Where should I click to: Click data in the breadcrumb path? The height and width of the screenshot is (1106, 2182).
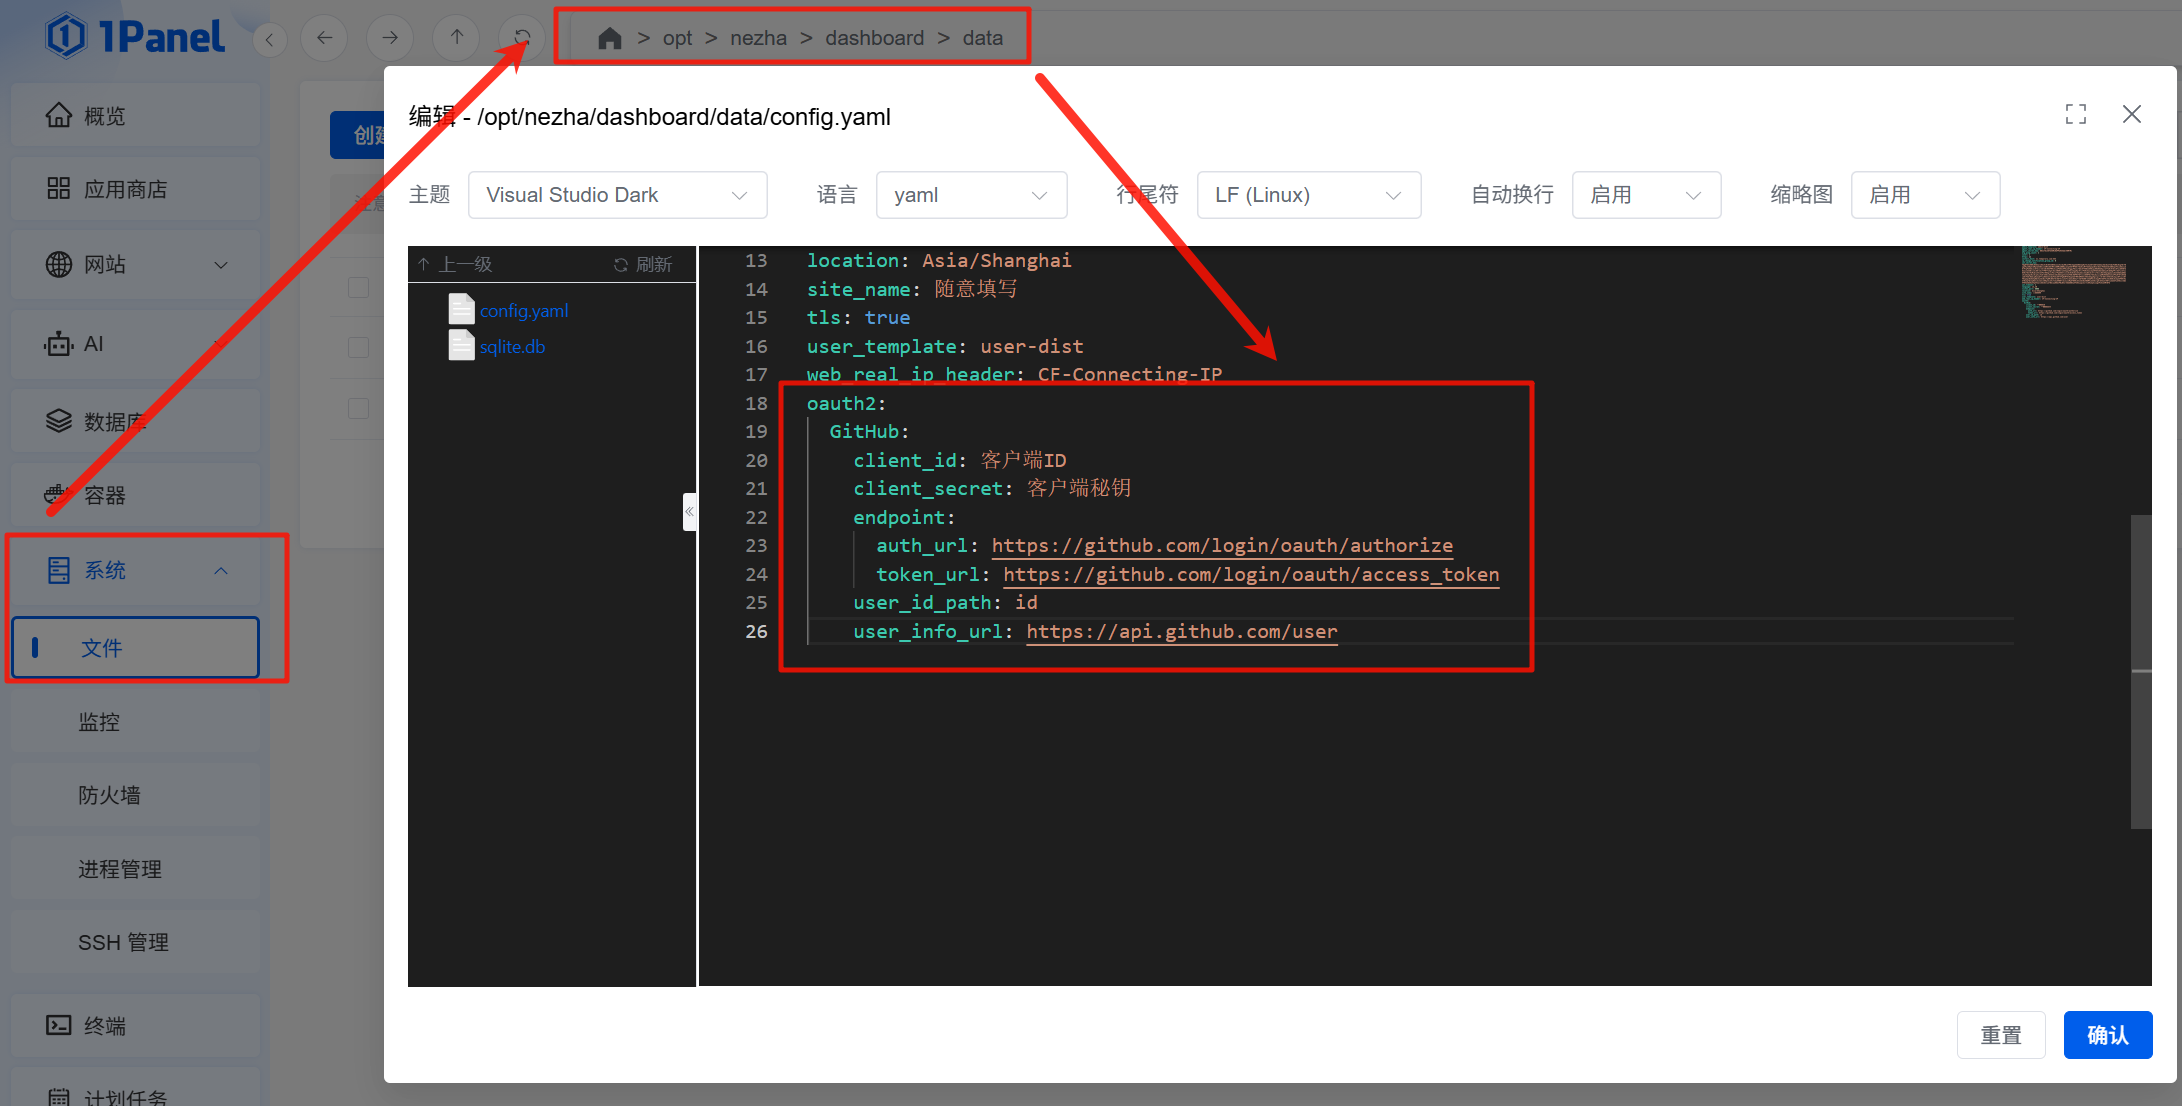[x=982, y=38]
